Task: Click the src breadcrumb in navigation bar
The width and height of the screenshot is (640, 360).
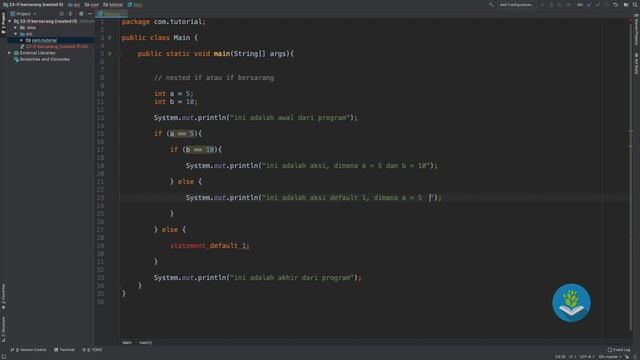Action: (74, 4)
